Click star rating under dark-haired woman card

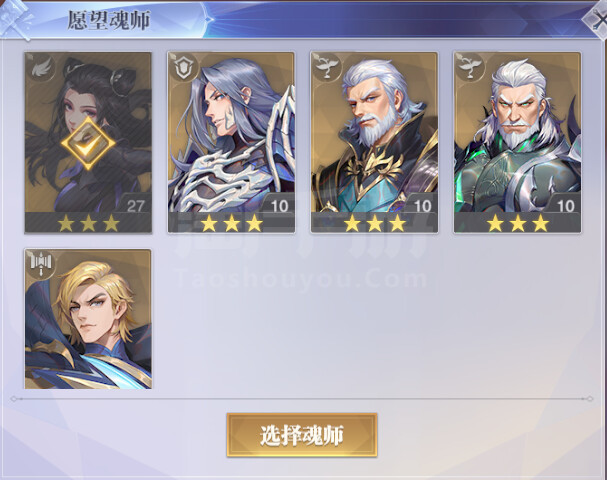click(x=88, y=223)
